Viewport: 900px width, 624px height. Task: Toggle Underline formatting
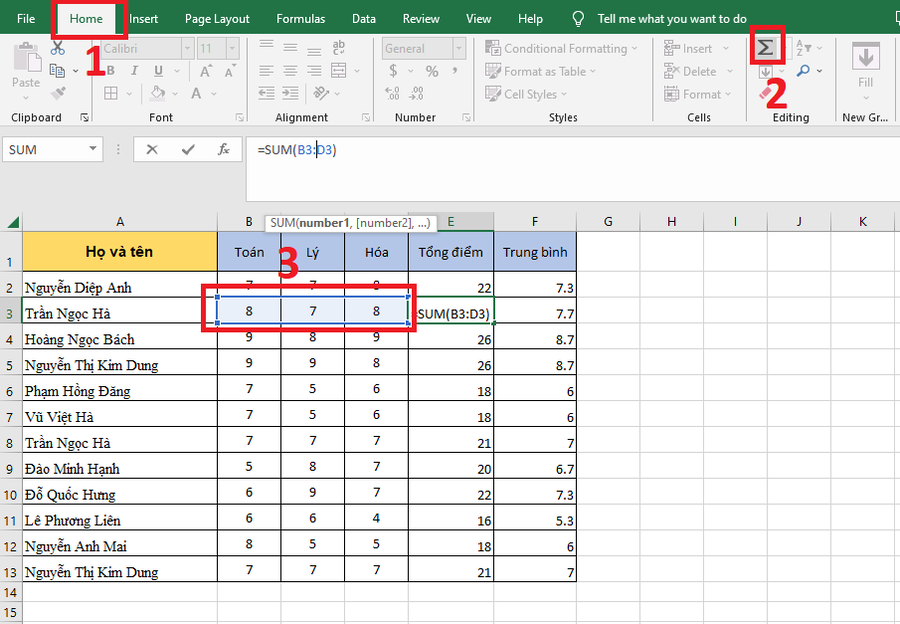pyautogui.click(x=158, y=71)
